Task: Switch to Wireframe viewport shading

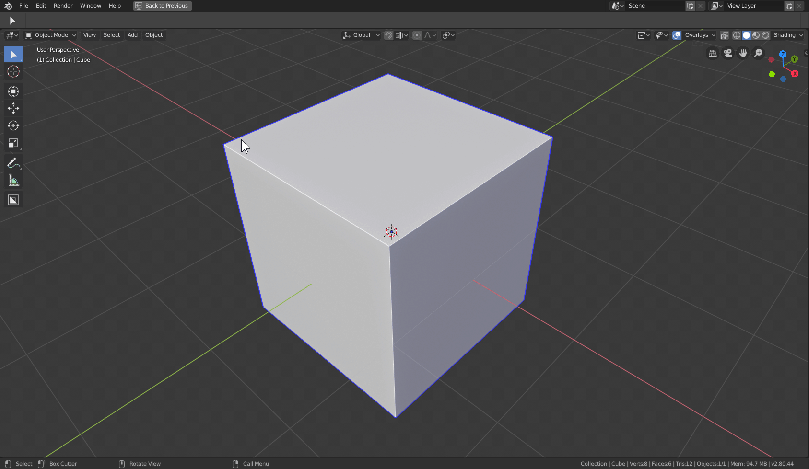Action: [736, 35]
